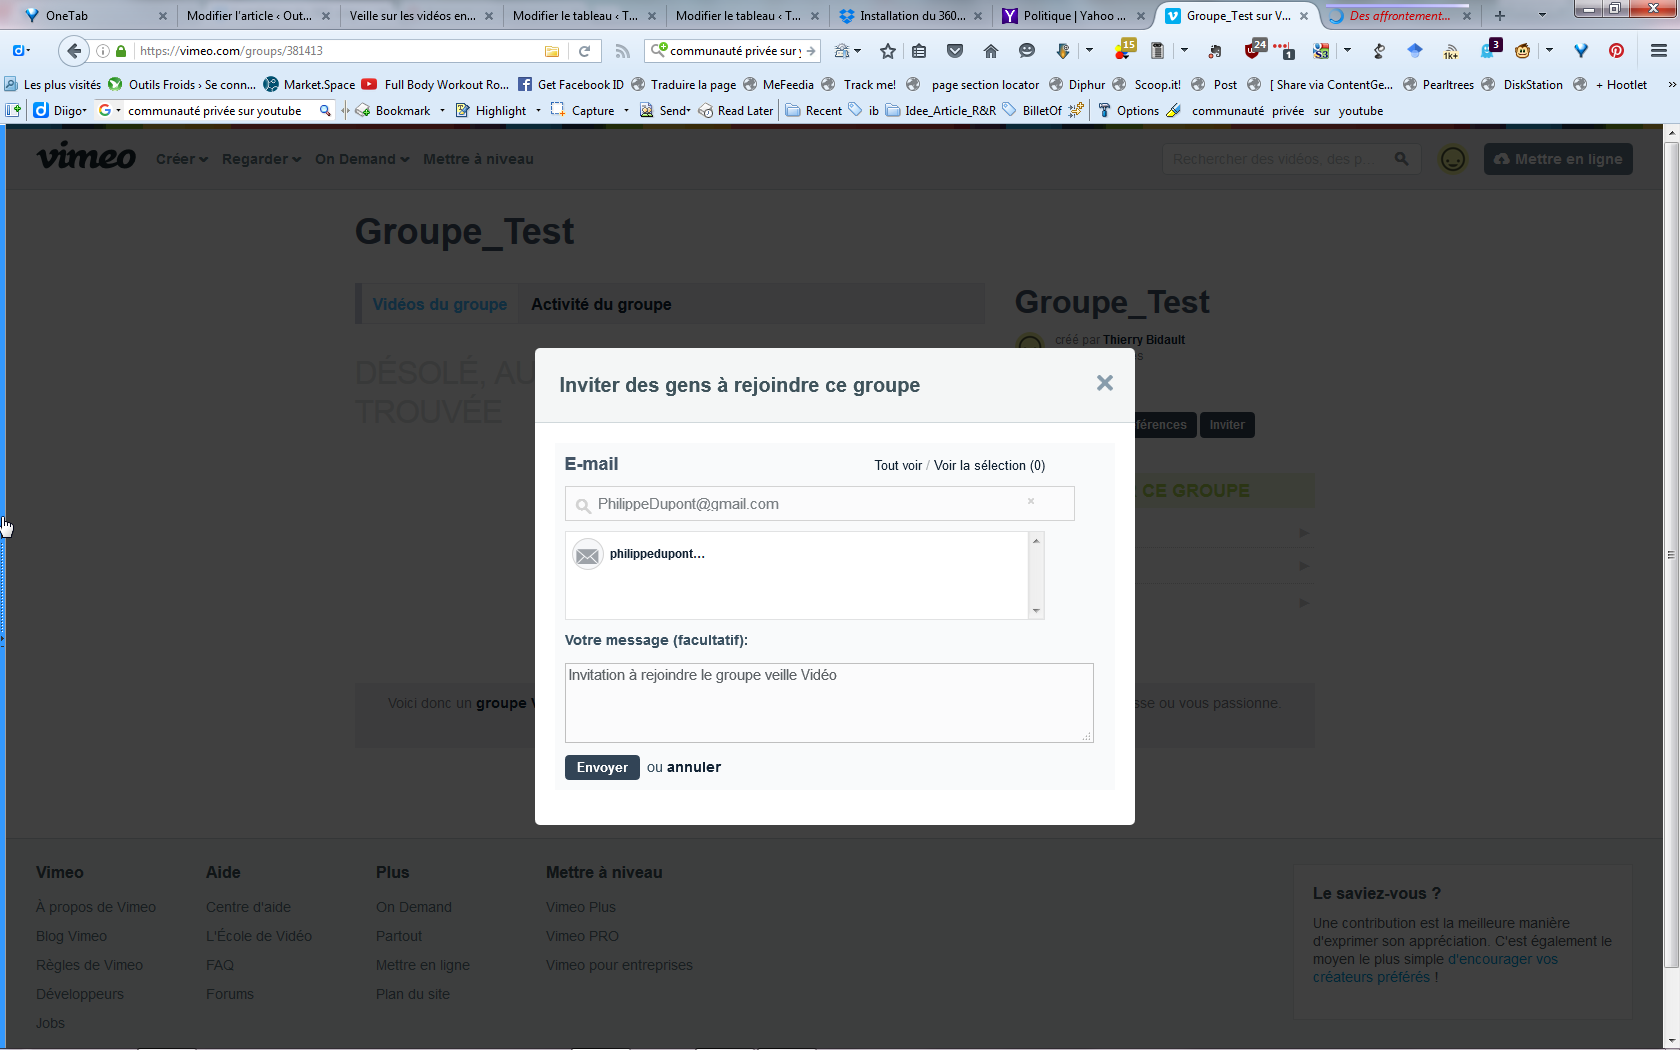Click the annuler link in the dialog
The image size is (1680, 1050).
[694, 767]
